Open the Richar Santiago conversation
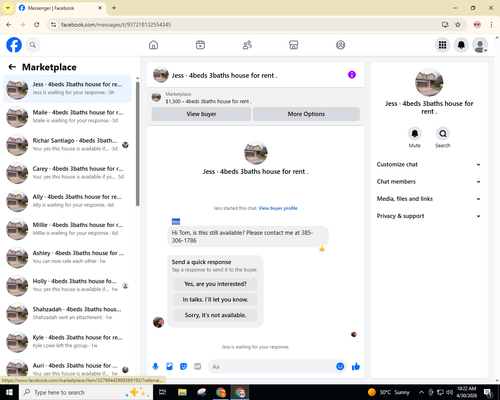This screenshot has width=500, height=400. (x=67, y=145)
